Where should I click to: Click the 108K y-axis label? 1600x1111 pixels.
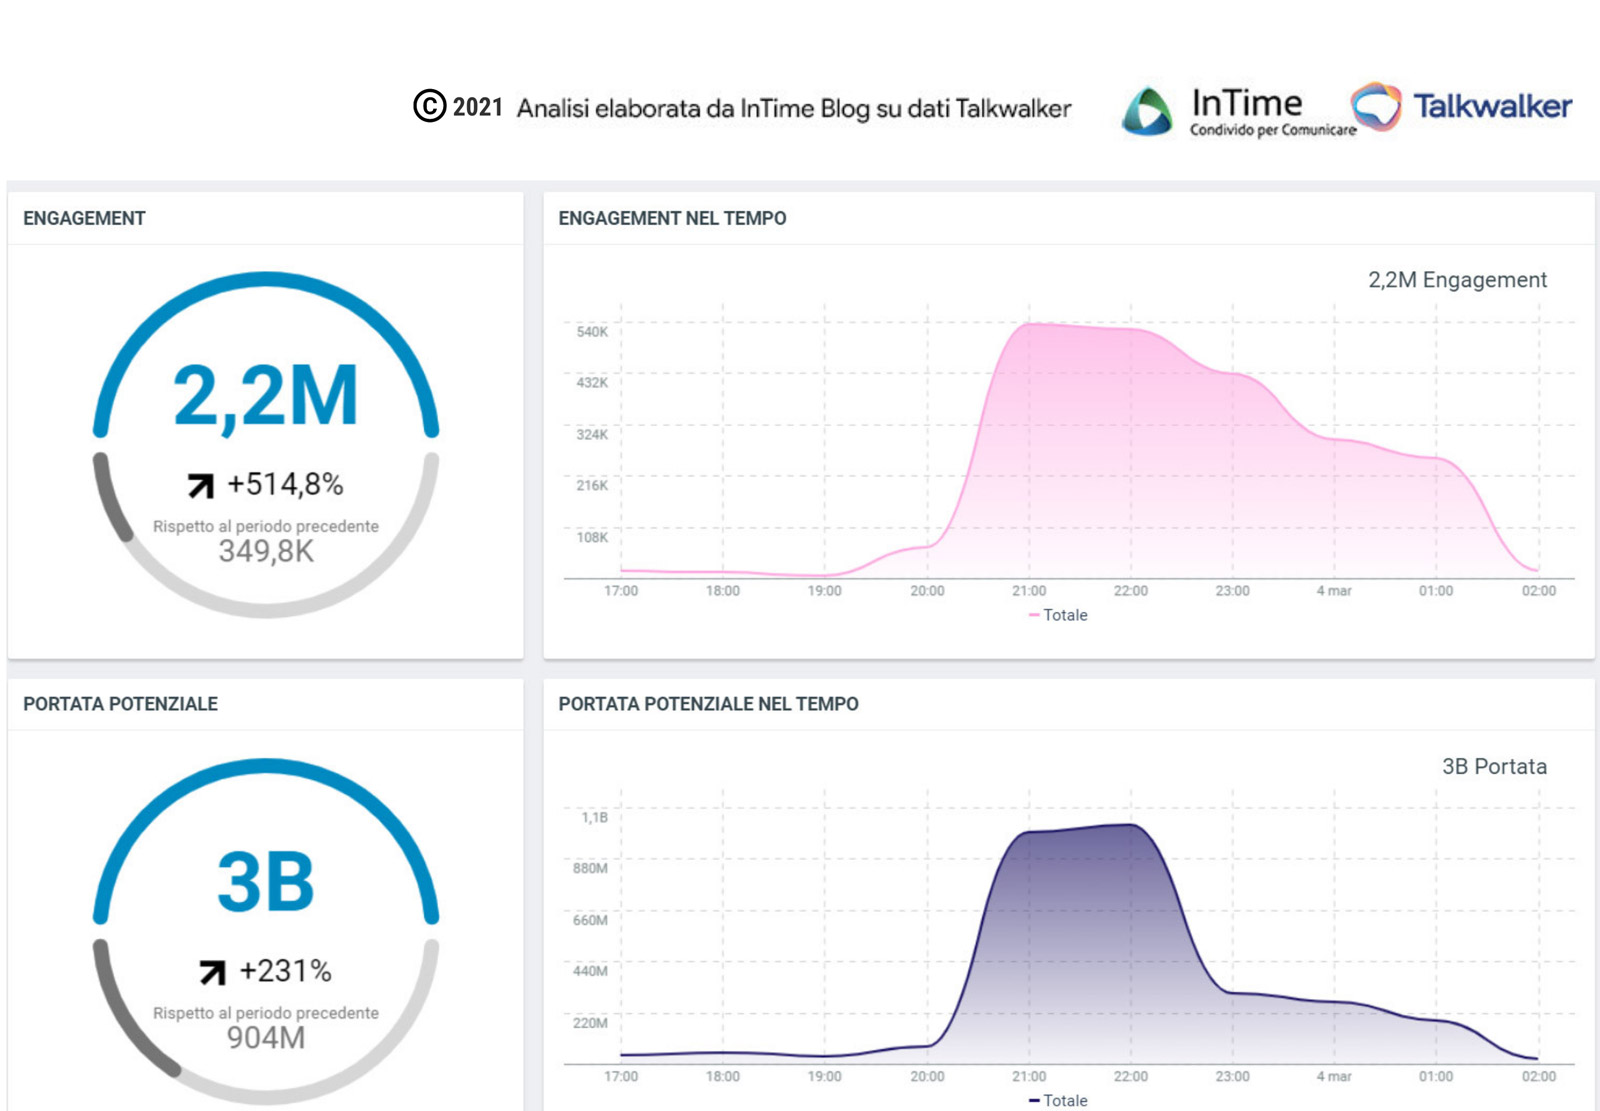pos(592,537)
